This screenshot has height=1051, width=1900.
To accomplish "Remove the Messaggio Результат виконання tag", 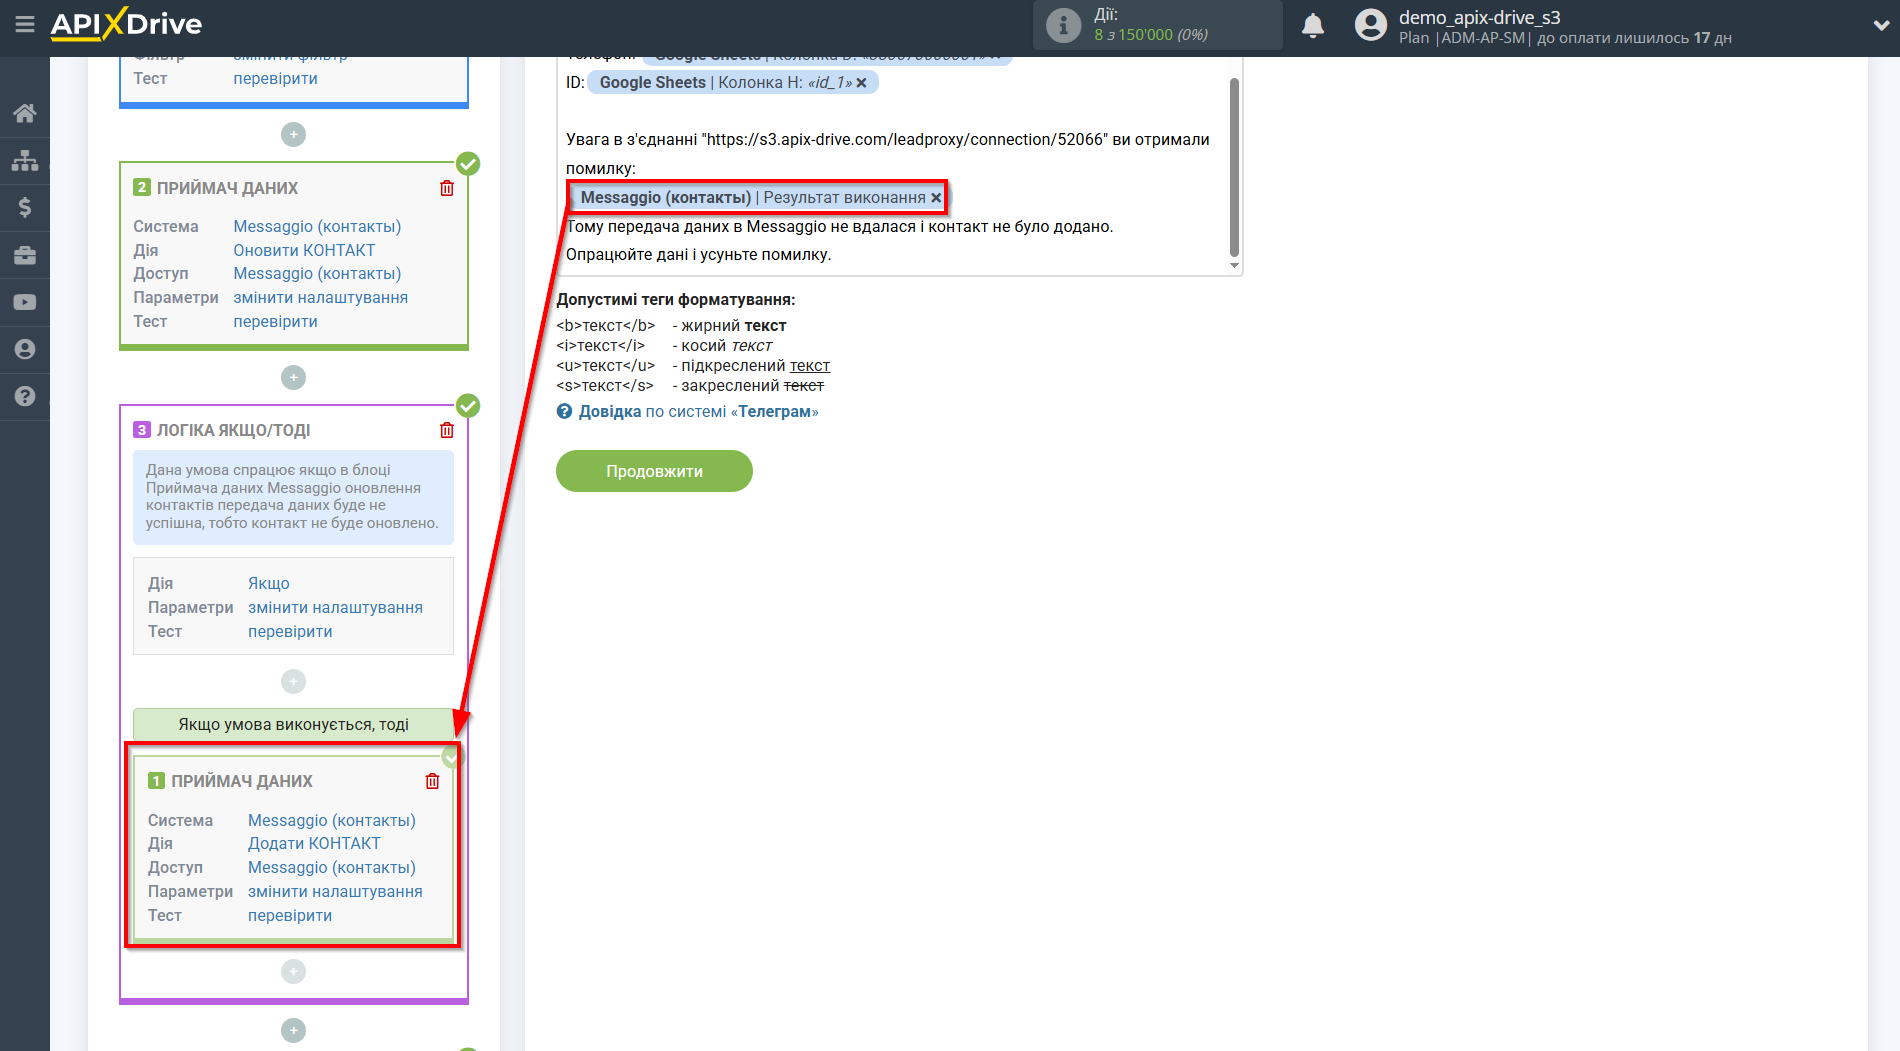I will pos(936,198).
